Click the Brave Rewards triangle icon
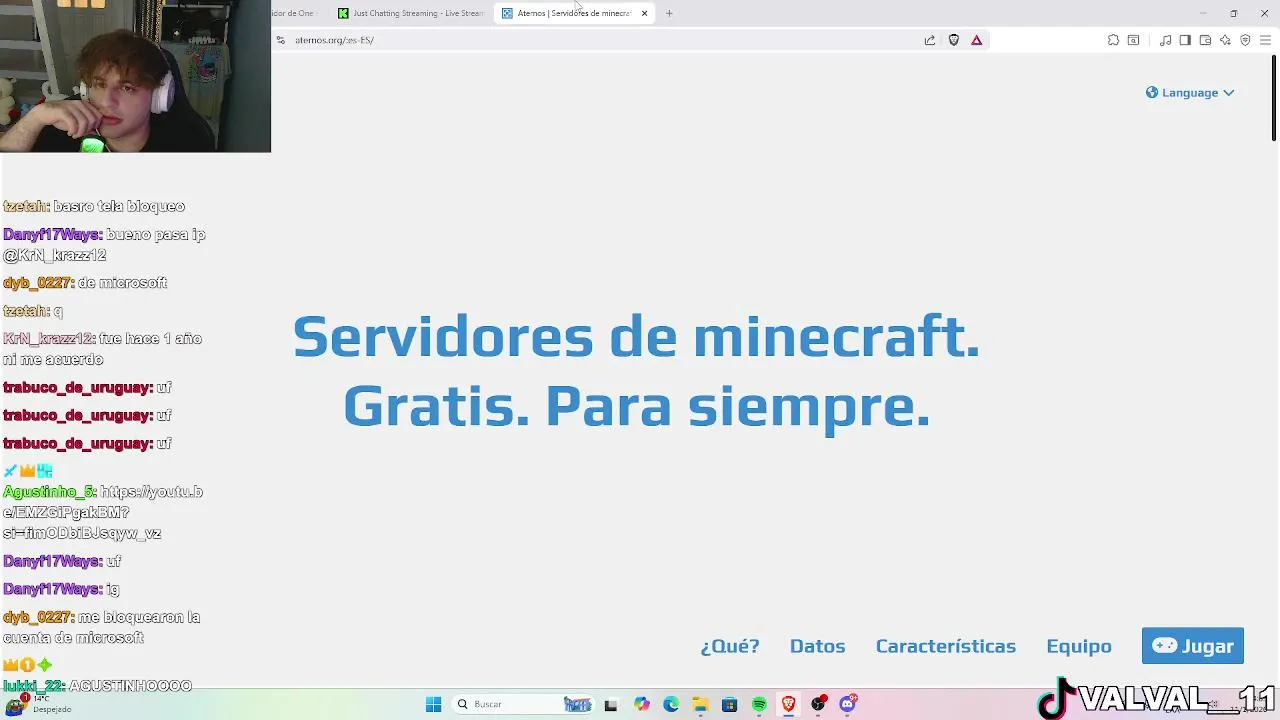This screenshot has width=1280, height=720. [x=977, y=40]
